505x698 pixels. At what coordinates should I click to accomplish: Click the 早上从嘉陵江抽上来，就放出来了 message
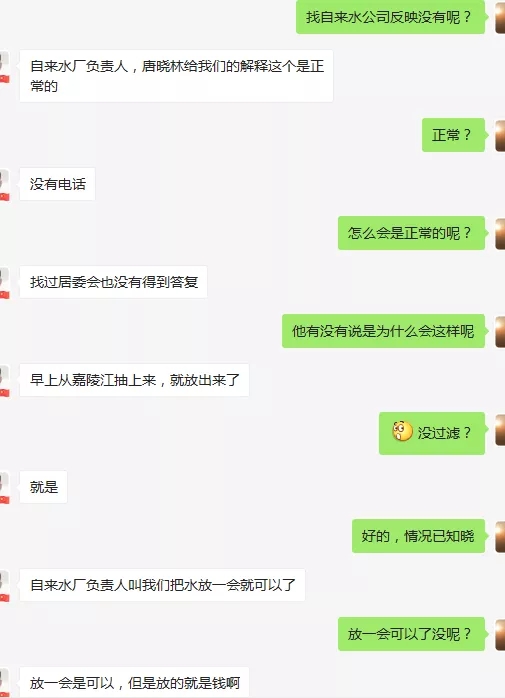point(134,380)
